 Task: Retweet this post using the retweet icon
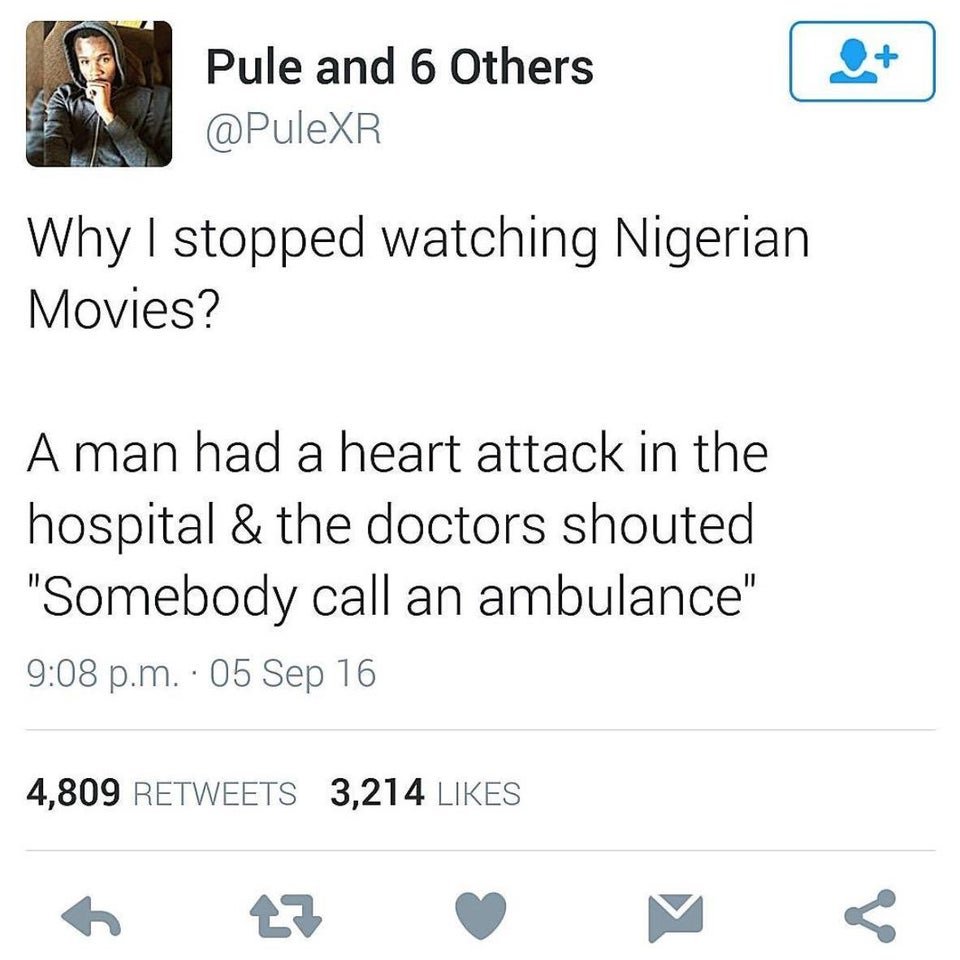click(286, 917)
